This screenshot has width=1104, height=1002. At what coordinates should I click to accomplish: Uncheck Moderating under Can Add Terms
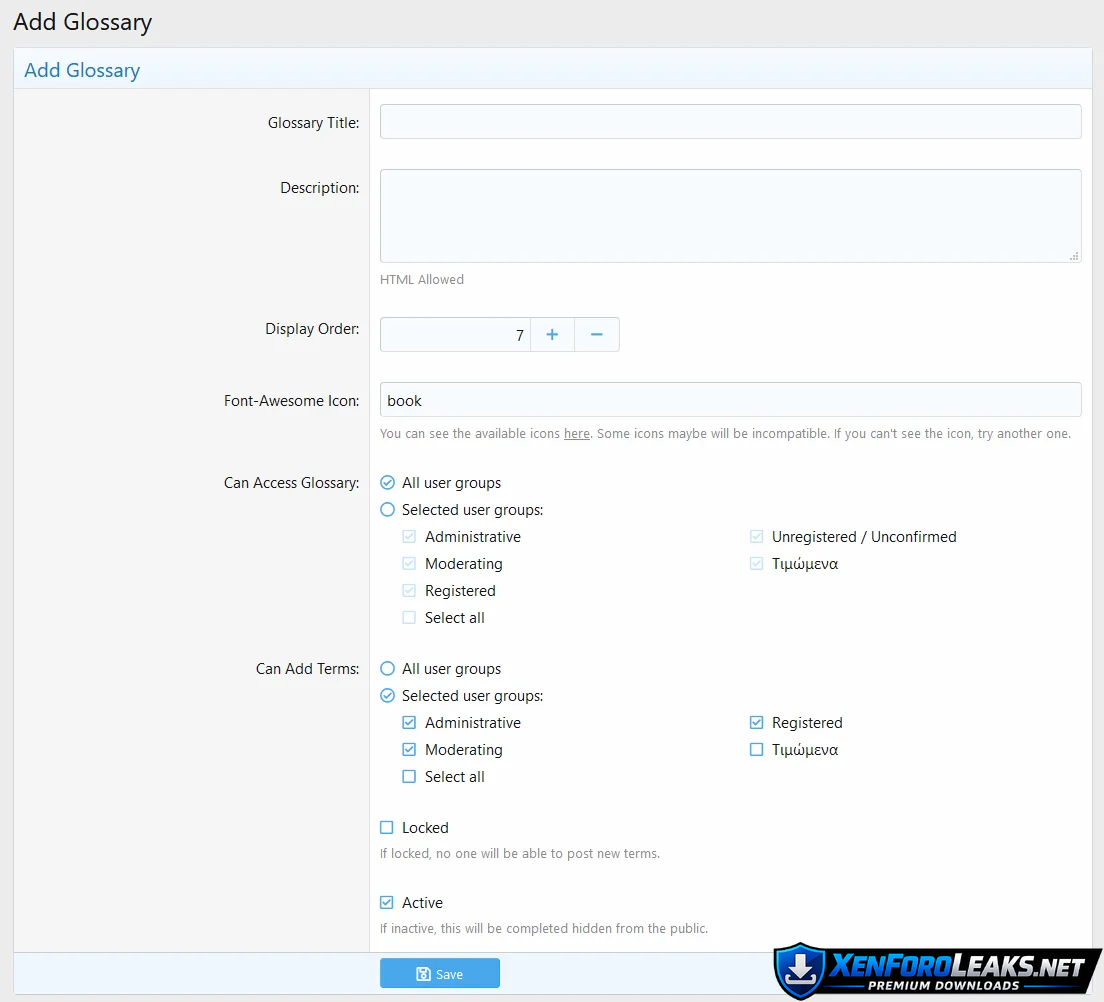[x=409, y=750]
